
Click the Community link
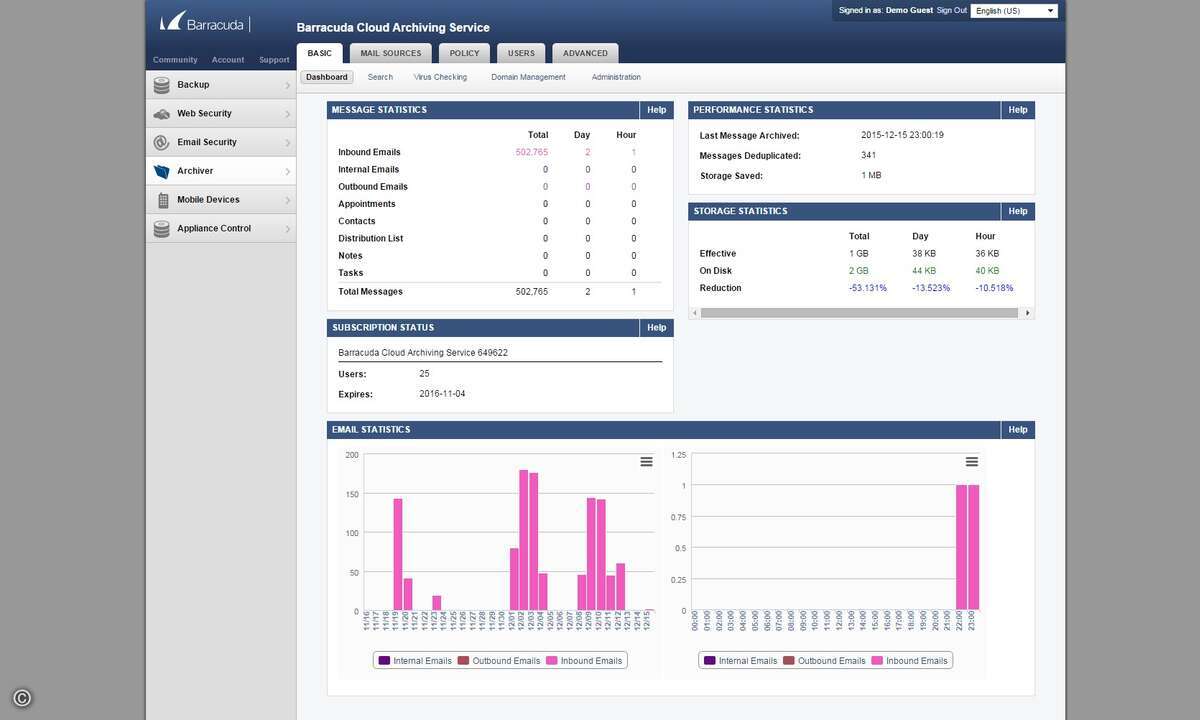(175, 60)
